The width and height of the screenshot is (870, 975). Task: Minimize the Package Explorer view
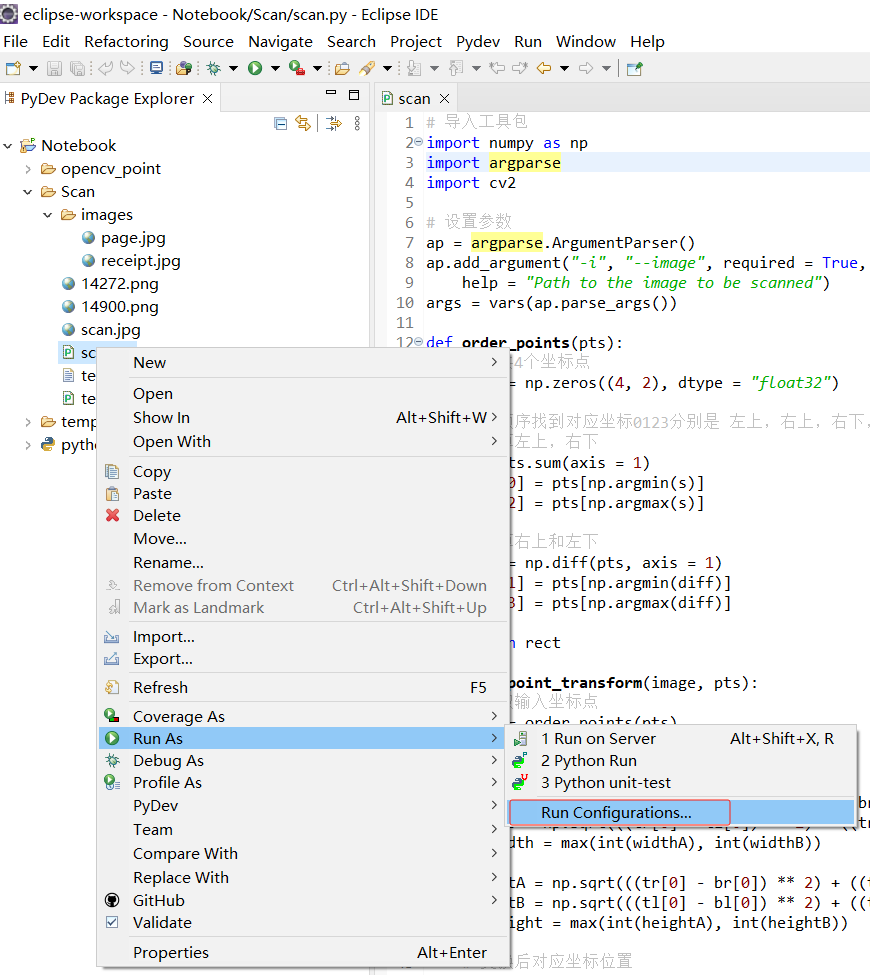(331, 93)
